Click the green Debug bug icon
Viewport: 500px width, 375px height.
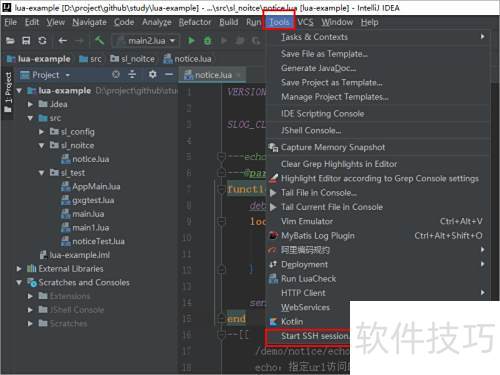[x=207, y=41]
